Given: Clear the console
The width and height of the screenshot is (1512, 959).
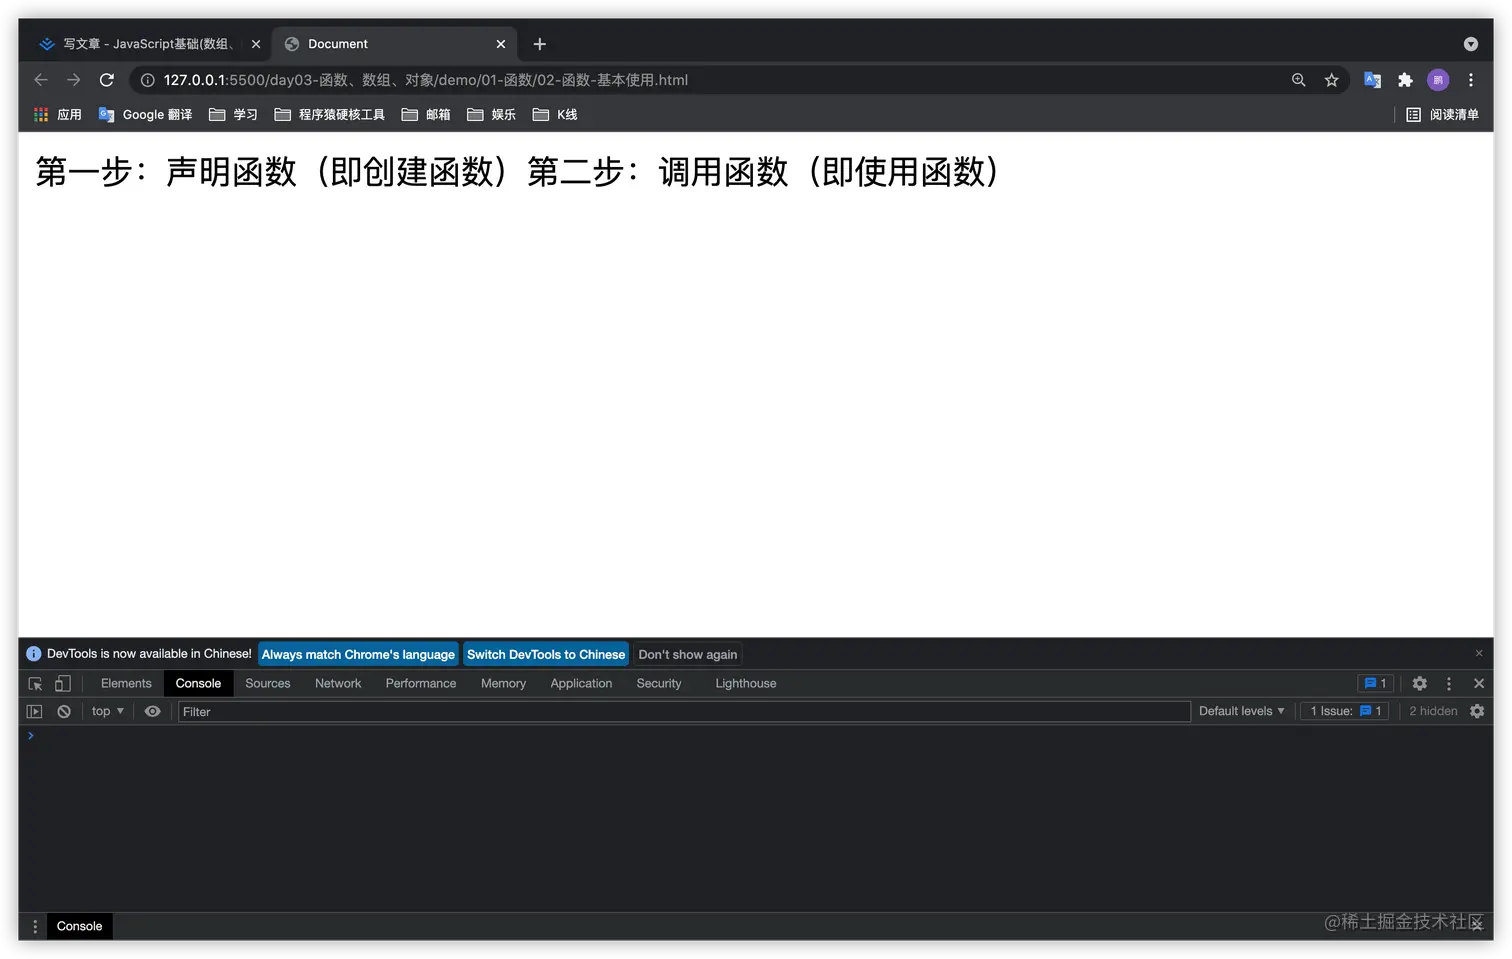Looking at the screenshot, I should click(64, 712).
